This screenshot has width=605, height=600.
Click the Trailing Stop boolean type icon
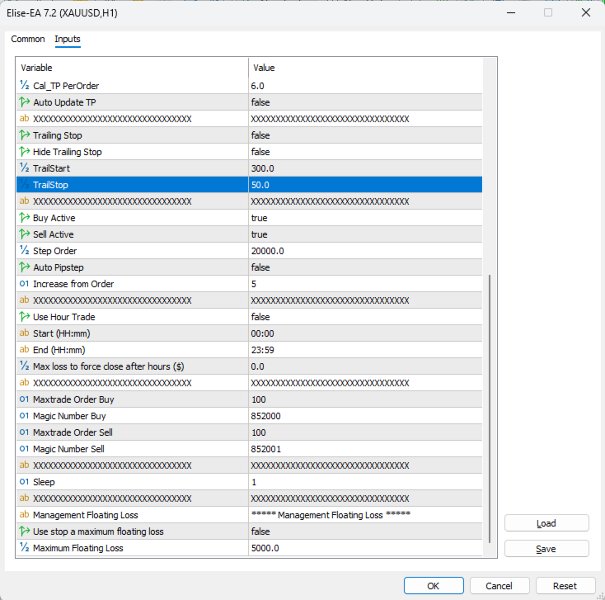click(x=25, y=135)
